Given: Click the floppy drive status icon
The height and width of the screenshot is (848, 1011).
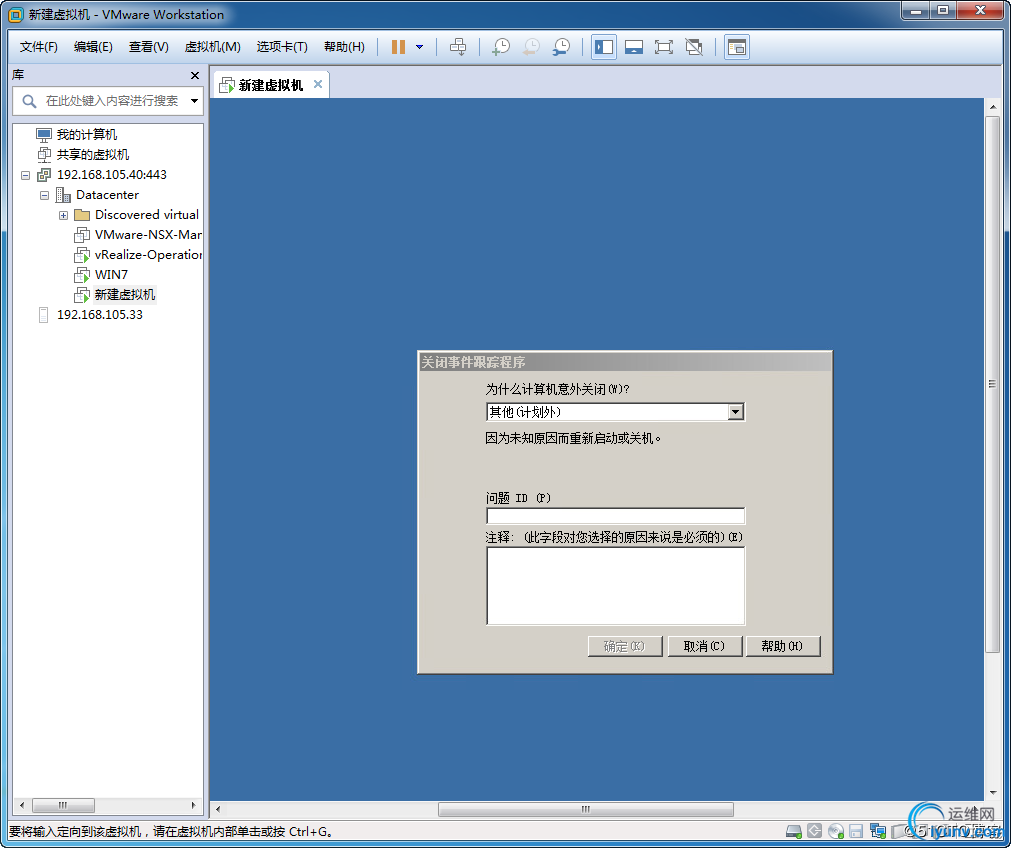Looking at the screenshot, I should click(x=856, y=831).
